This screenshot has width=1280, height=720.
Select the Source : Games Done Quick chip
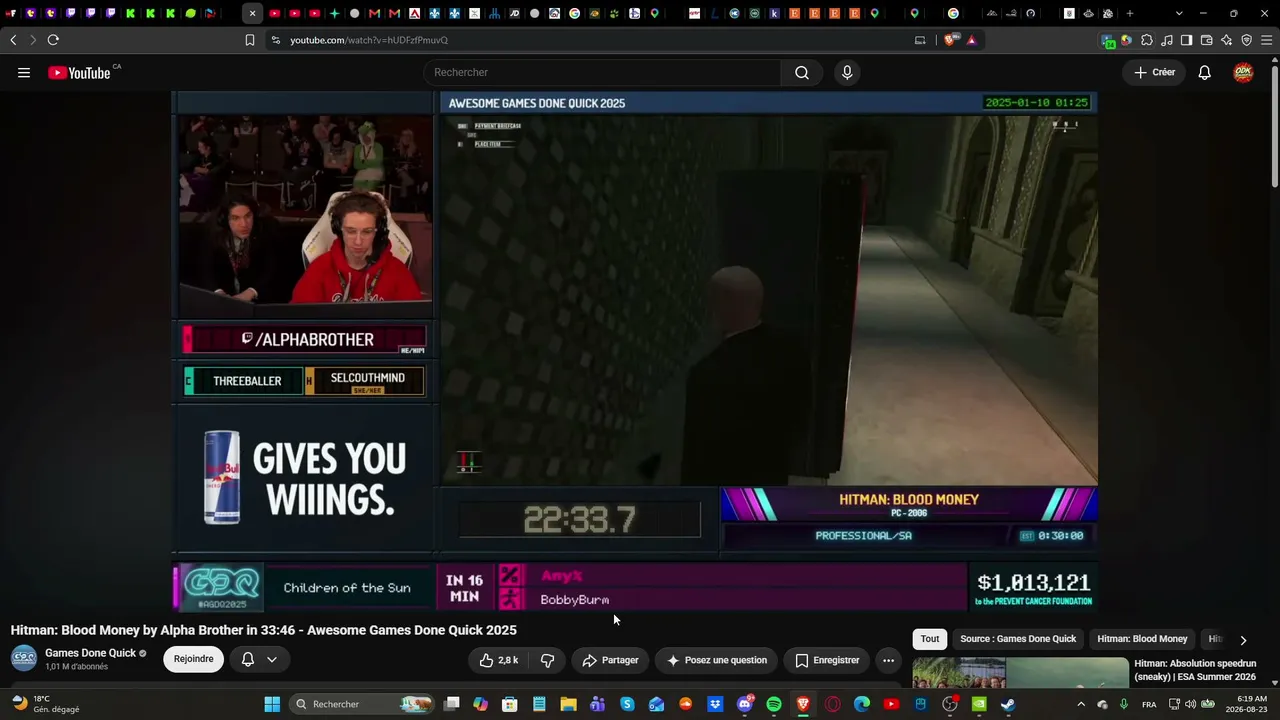[1018, 639]
